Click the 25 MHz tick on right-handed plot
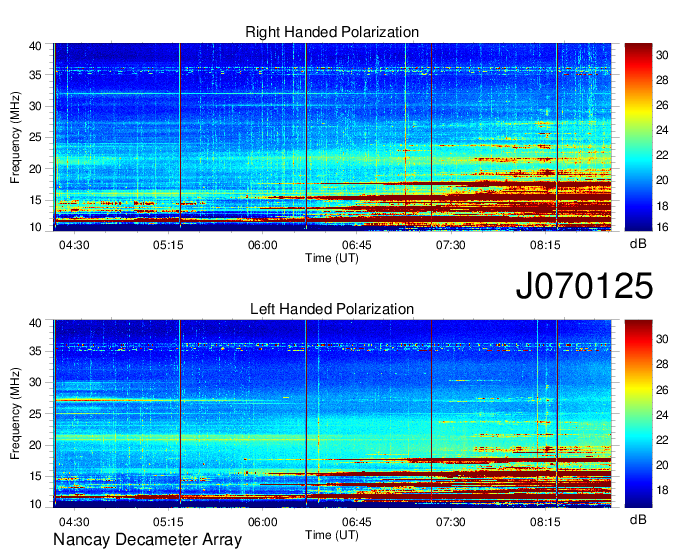 click(x=35, y=137)
